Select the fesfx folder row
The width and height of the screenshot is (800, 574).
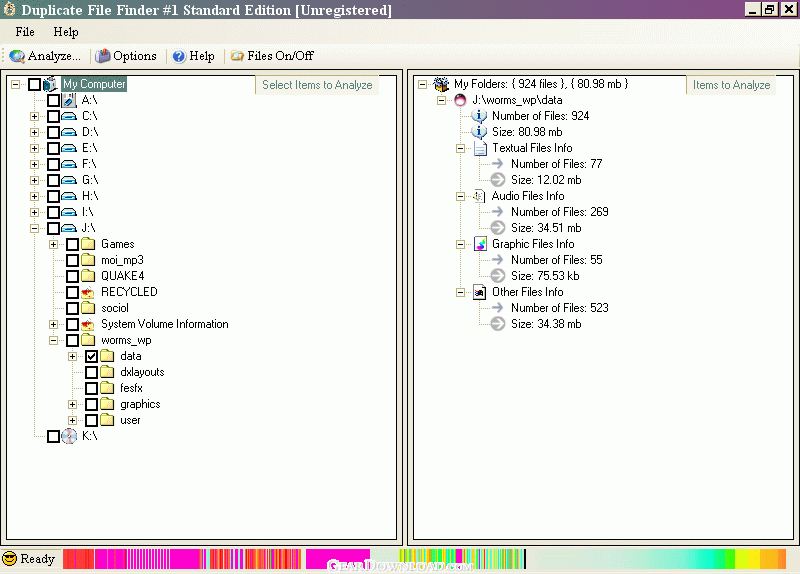[x=131, y=388]
